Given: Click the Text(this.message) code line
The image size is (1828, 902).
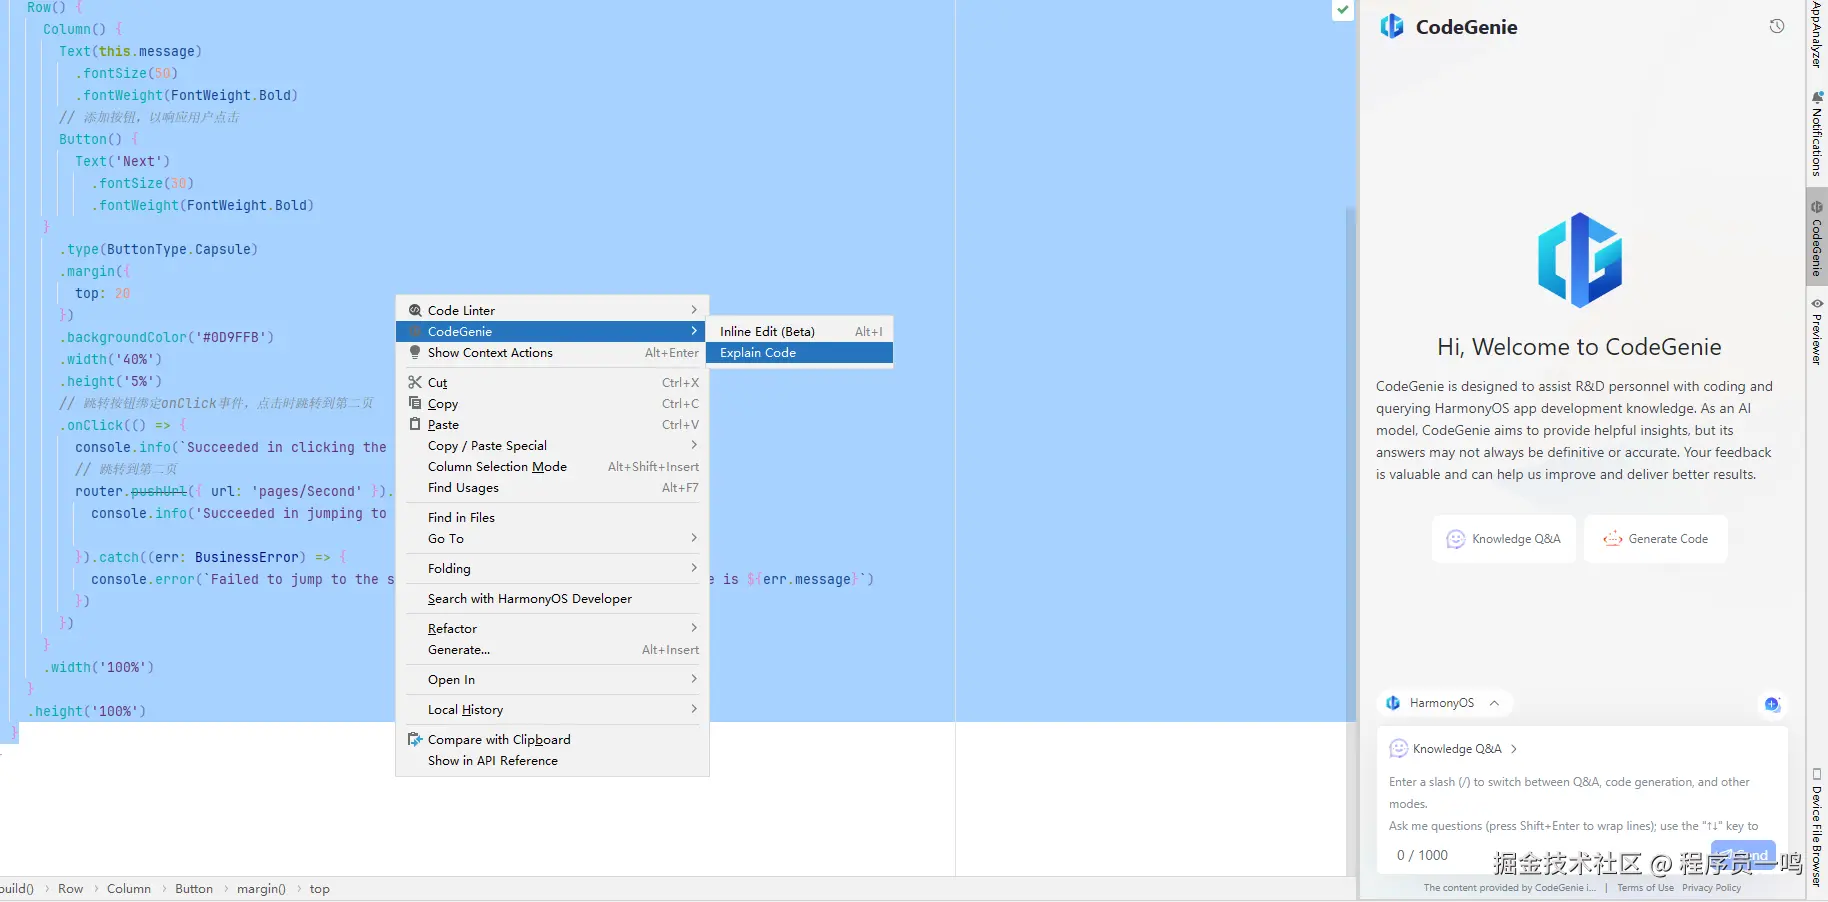Looking at the screenshot, I should point(130,52).
